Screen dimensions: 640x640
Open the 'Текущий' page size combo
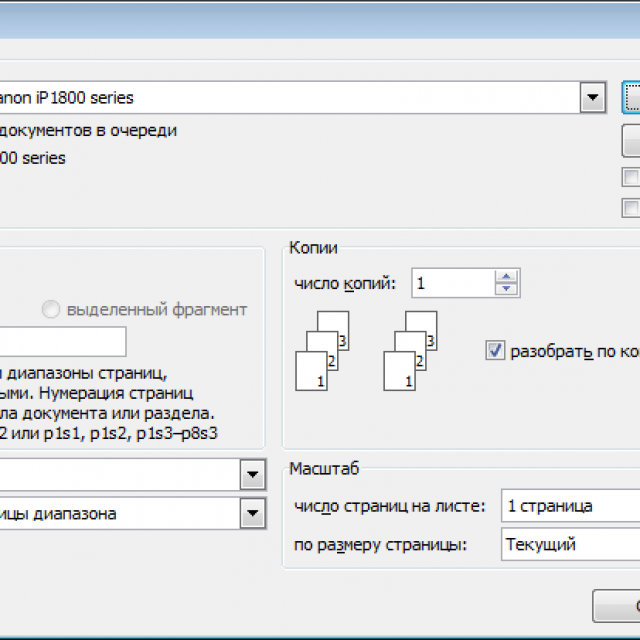coord(571,544)
